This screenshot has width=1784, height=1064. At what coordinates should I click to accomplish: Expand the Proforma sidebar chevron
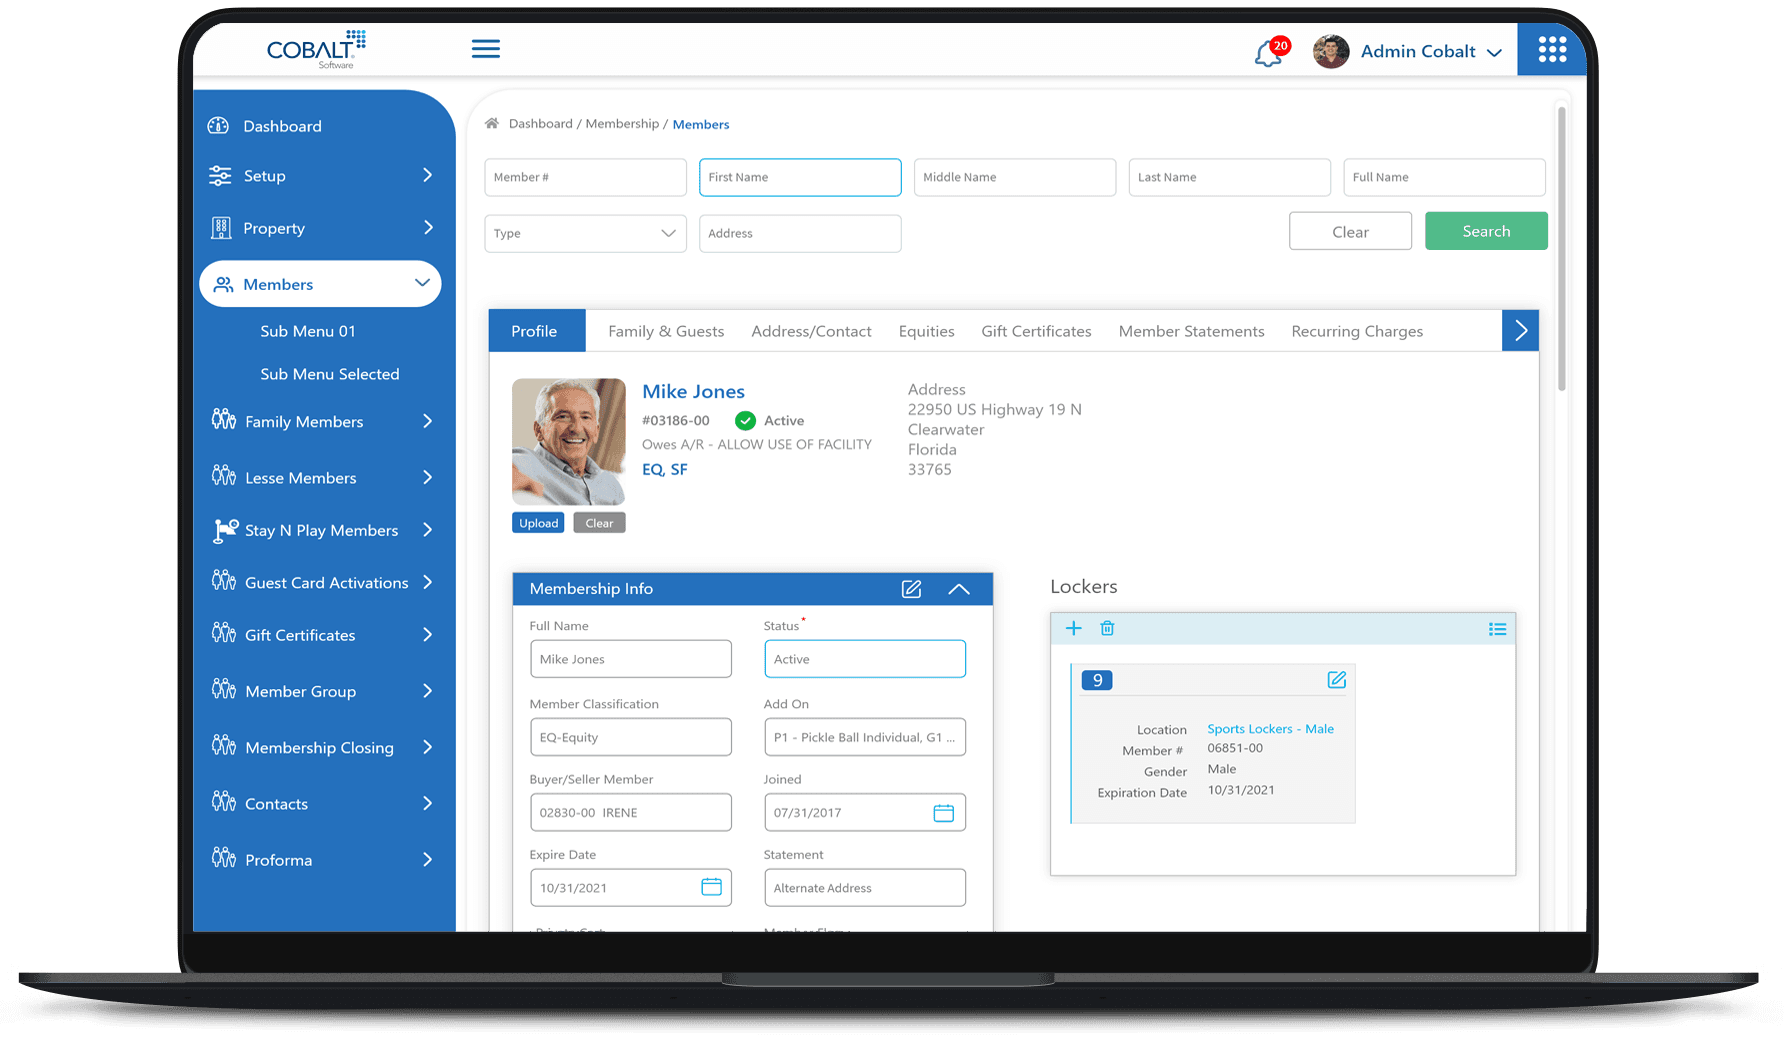click(x=428, y=860)
